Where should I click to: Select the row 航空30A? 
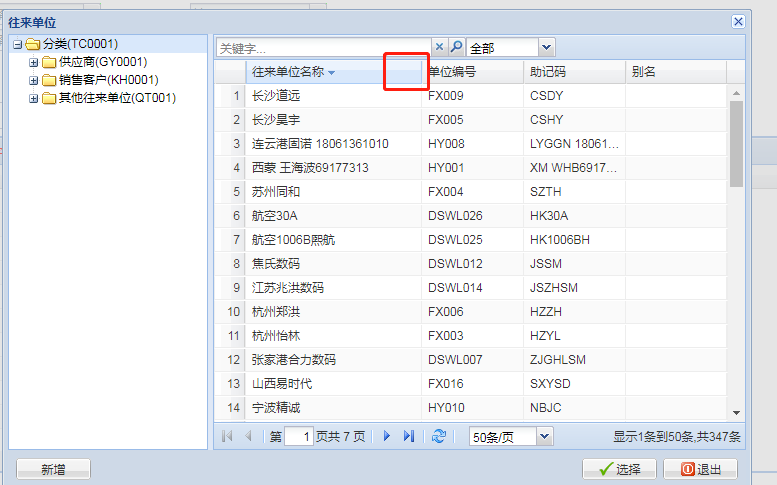pyautogui.click(x=471, y=216)
